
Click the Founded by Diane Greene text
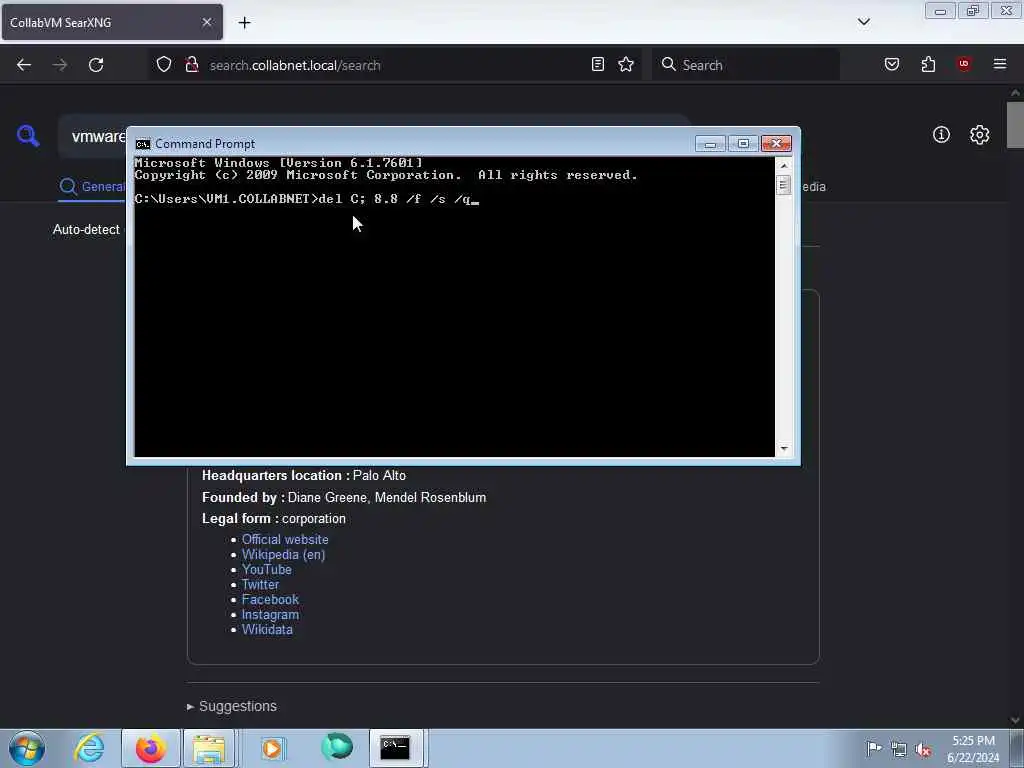344,498
